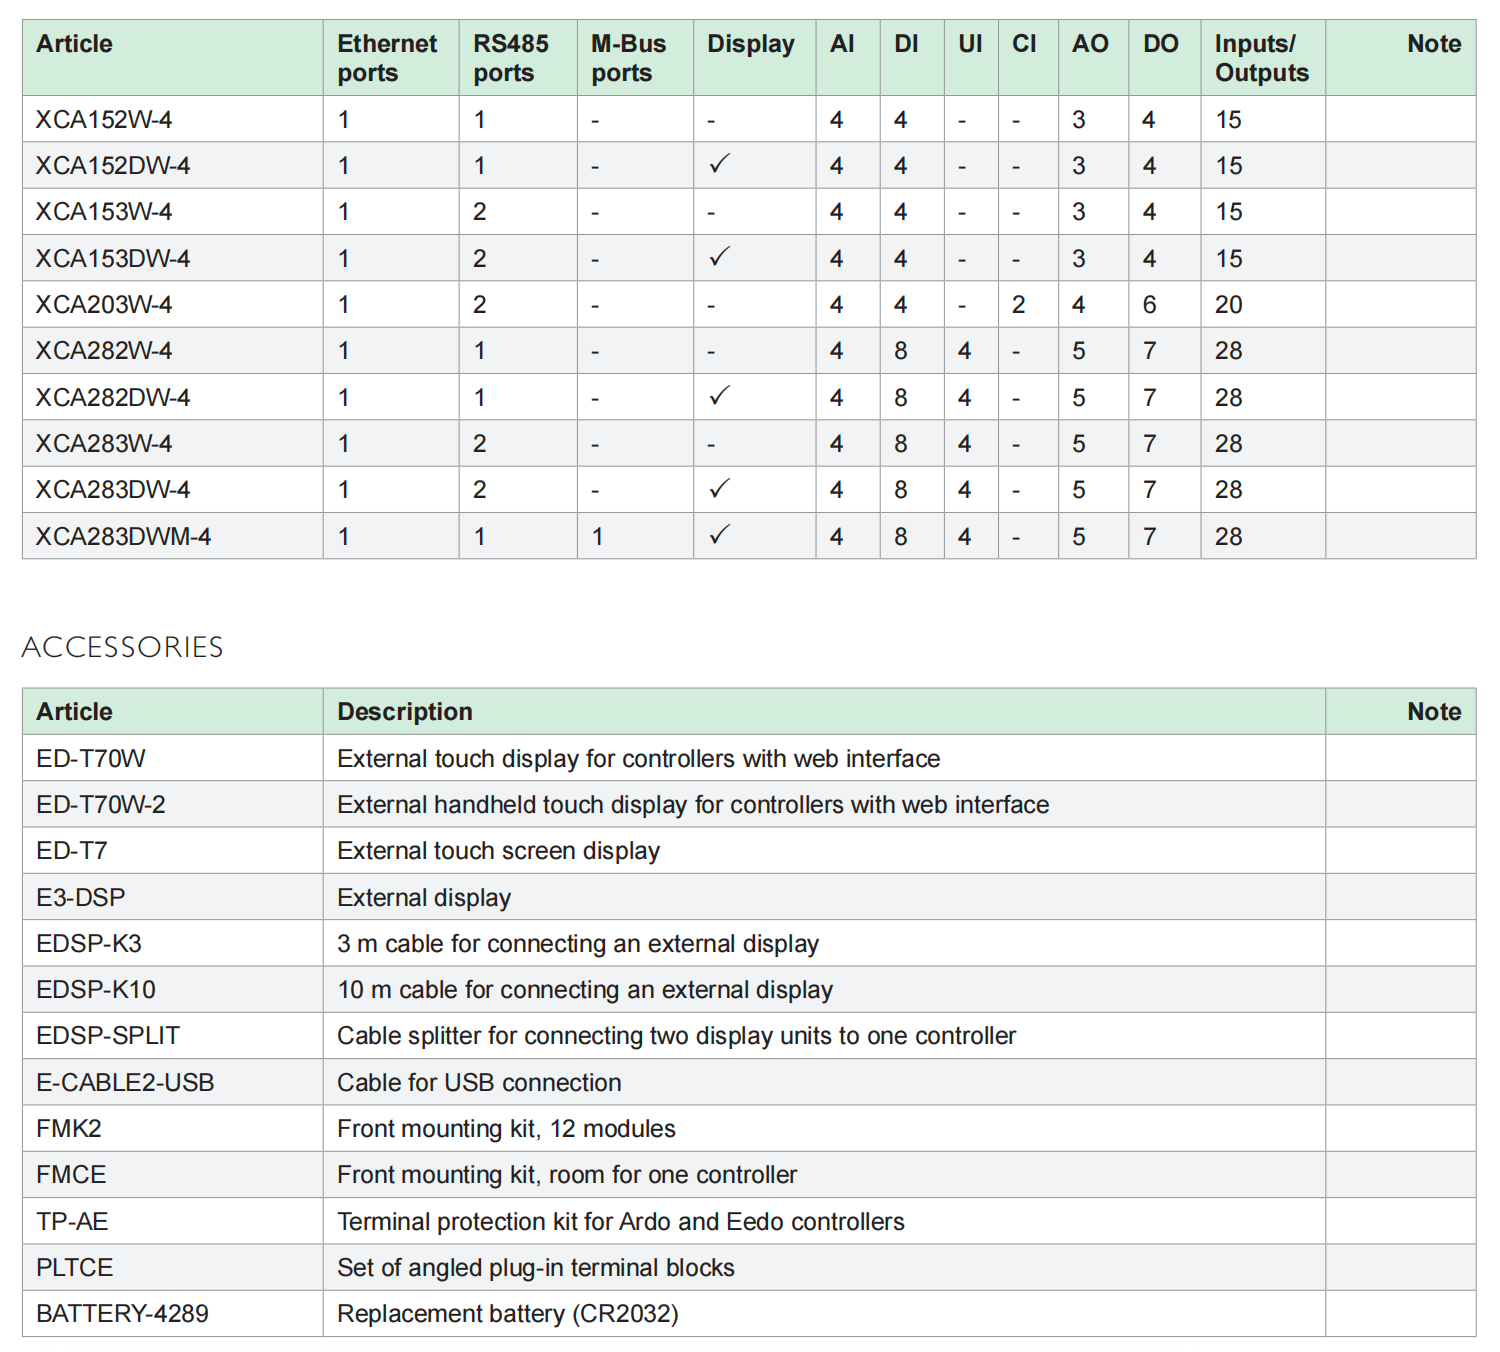Select the XCA203W-4 article cell
Image resolution: width=1500 pixels, height=1352 pixels.
104,304
